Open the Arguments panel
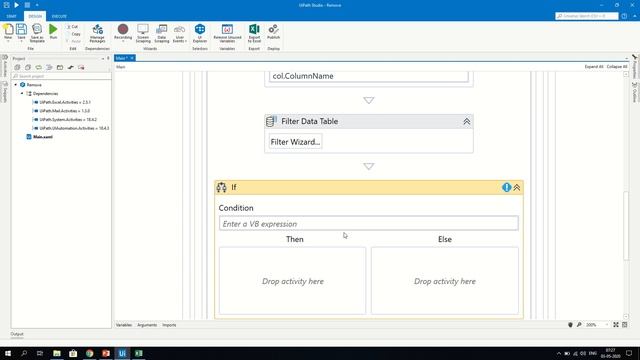 point(147,325)
